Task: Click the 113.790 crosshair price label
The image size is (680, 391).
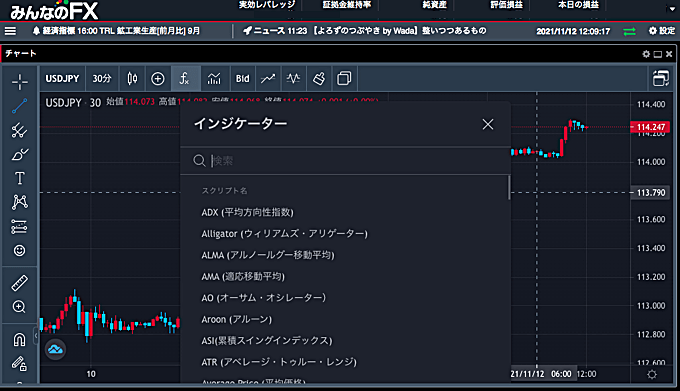Action: pos(651,192)
